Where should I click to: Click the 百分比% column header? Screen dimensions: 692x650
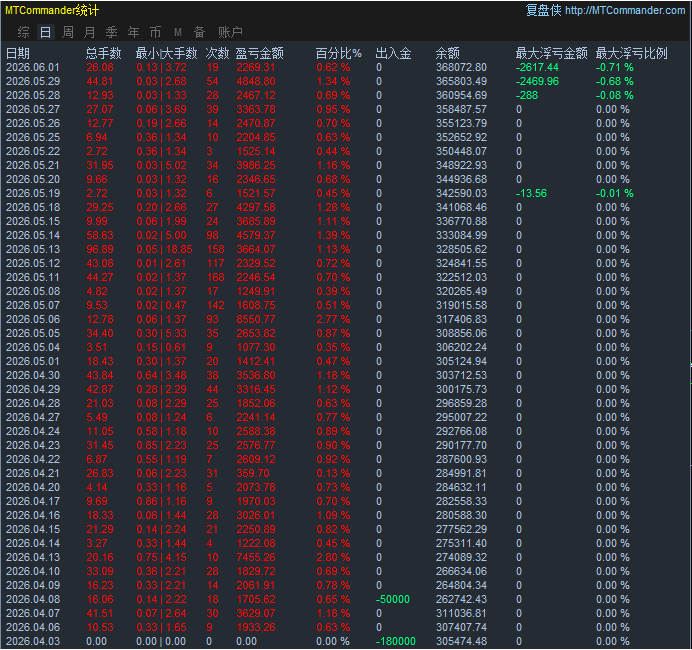click(338, 53)
